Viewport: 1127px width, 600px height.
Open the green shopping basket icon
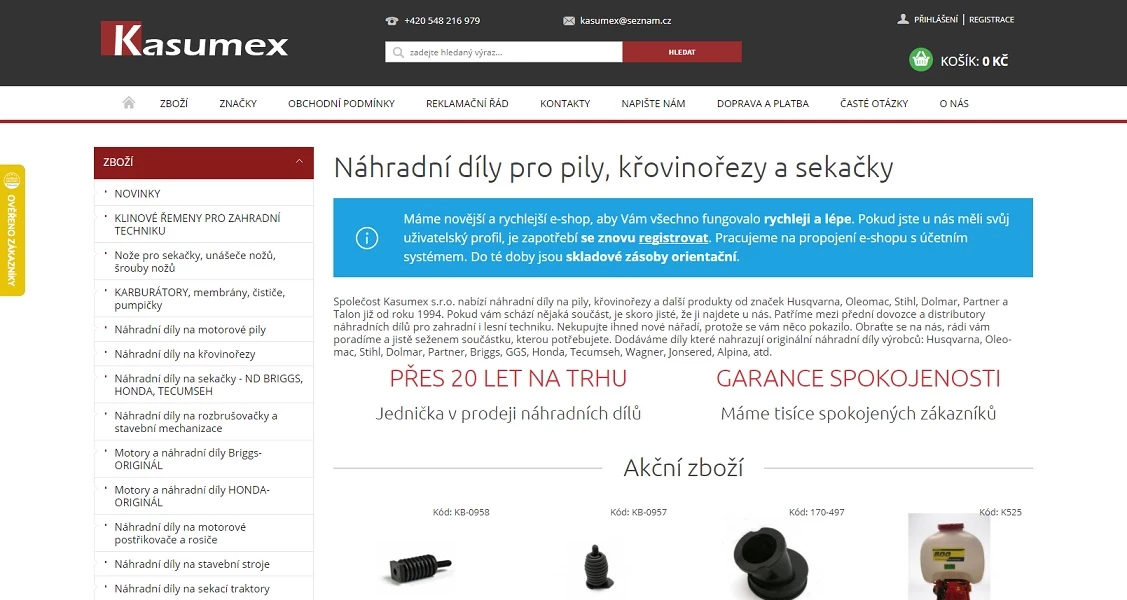pyautogui.click(x=920, y=60)
